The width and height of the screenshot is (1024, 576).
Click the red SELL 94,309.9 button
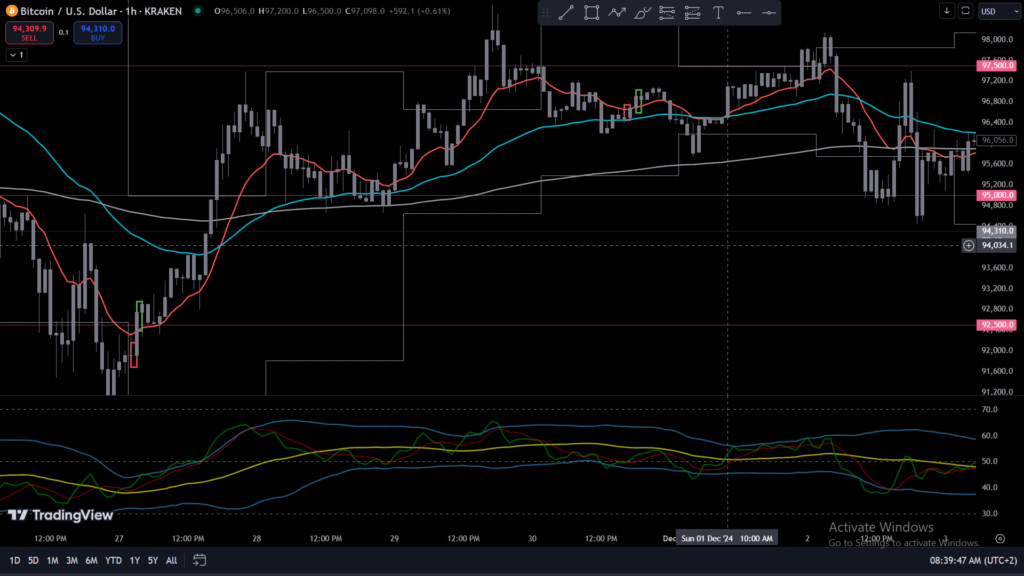pos(29,32)
